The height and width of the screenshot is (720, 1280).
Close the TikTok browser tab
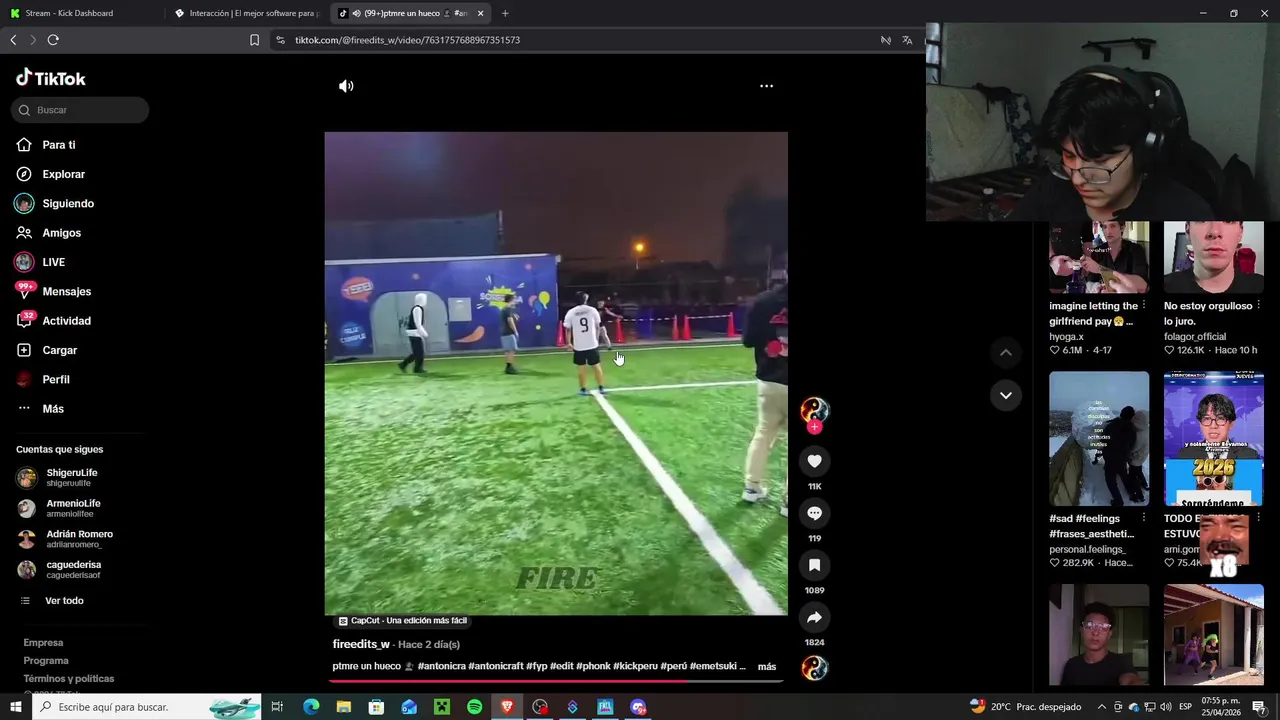pos(481,13)
